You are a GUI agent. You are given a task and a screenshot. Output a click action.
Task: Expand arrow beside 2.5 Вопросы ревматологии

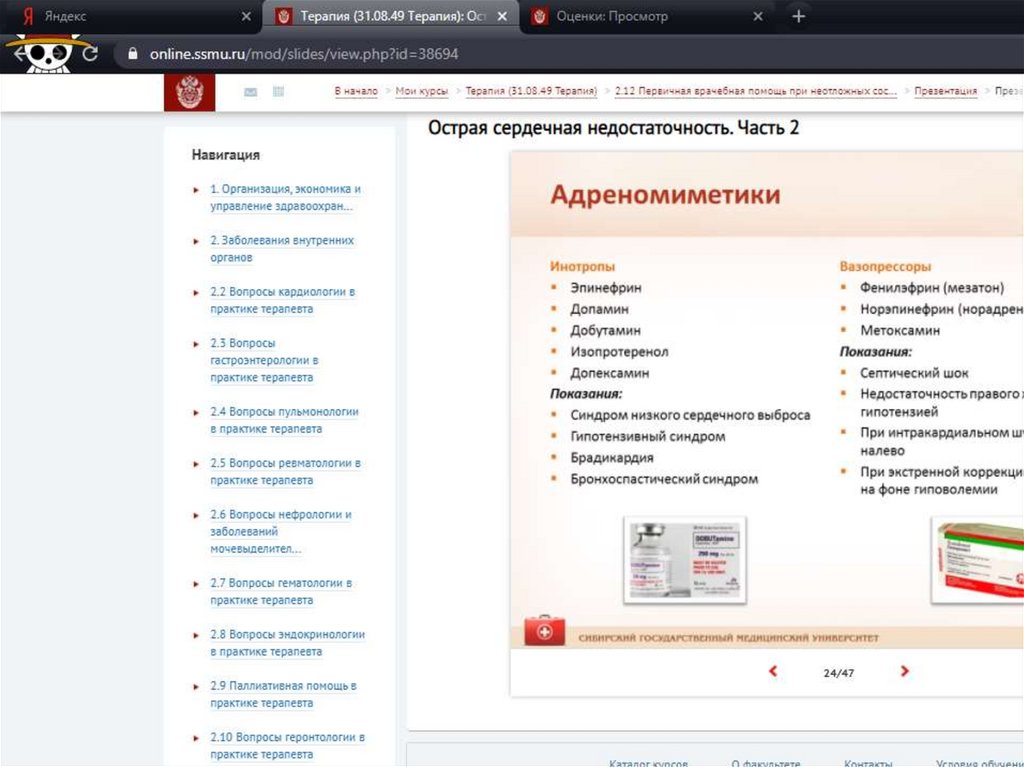coord(196,464)
